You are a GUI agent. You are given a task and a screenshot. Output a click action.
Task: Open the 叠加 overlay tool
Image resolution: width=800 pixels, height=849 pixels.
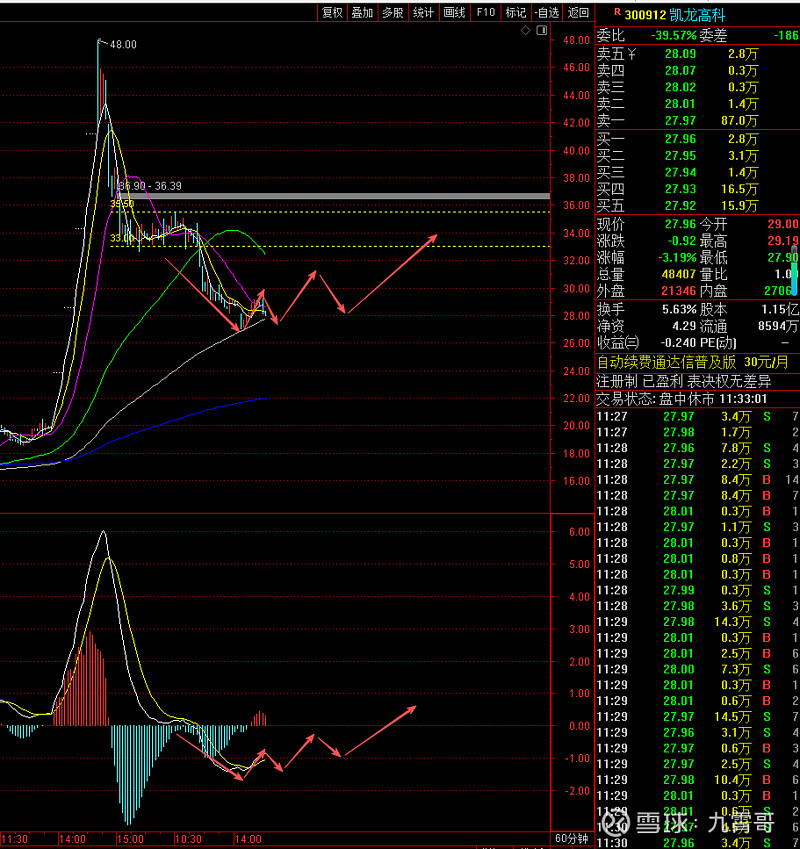362,12
